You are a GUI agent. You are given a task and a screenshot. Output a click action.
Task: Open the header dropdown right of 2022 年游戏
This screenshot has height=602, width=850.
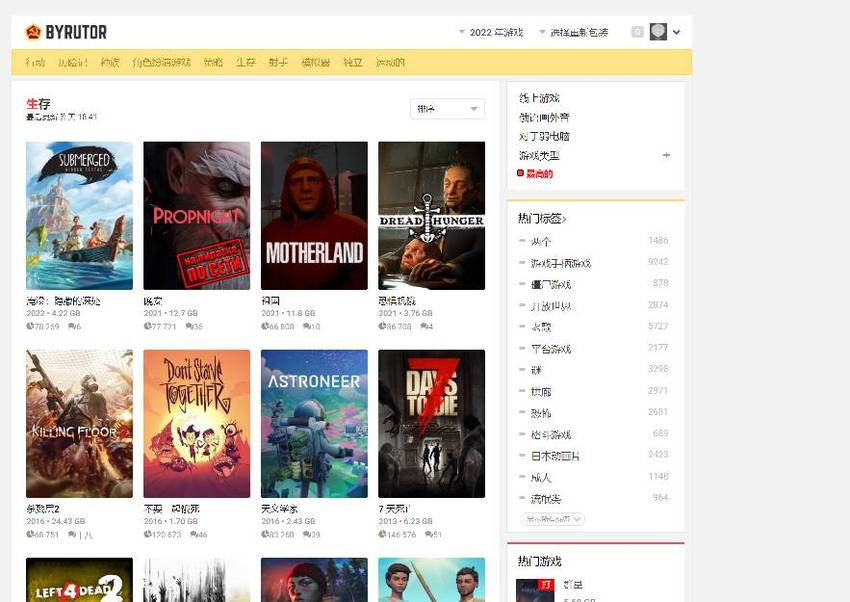574,33
